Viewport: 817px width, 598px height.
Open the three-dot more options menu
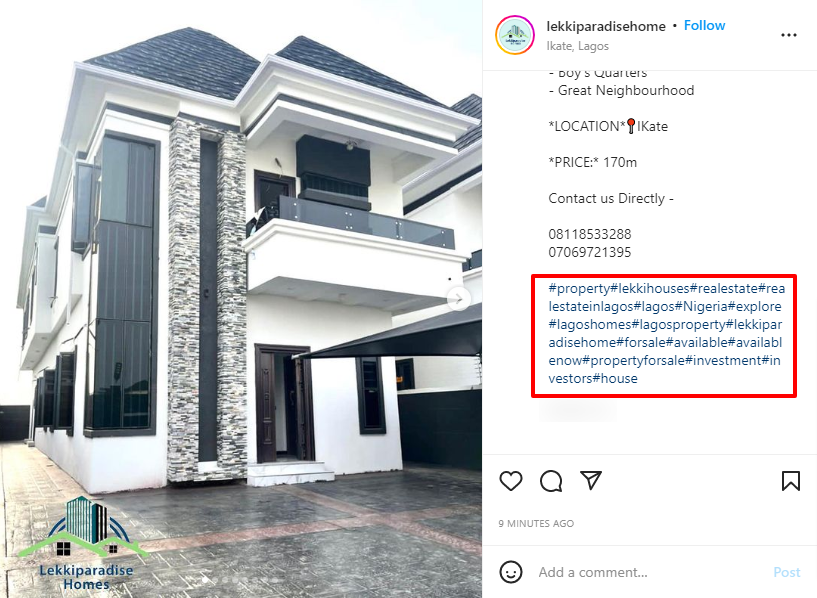coord(789,35)
